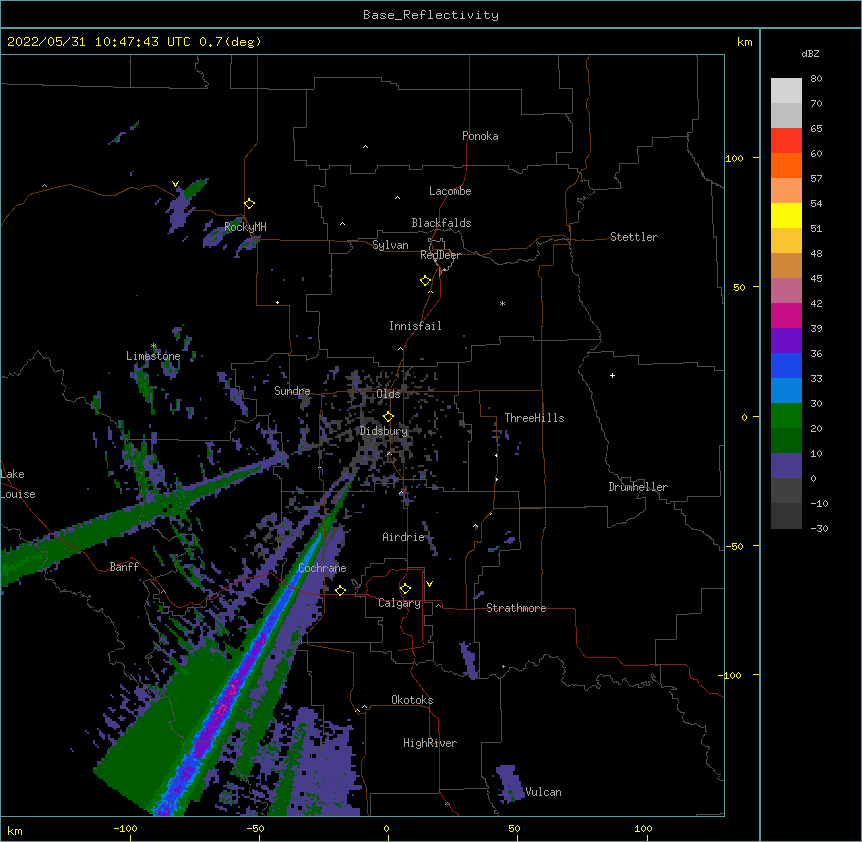Click the km unit label at top right
The image size is (862, 842).
pos(745,42)
